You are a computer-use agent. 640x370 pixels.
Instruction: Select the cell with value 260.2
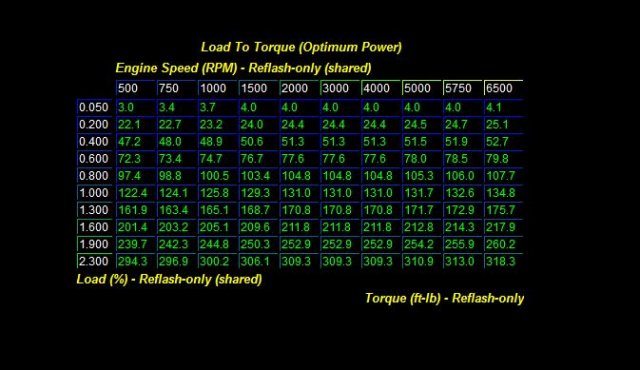click(503, 244)
